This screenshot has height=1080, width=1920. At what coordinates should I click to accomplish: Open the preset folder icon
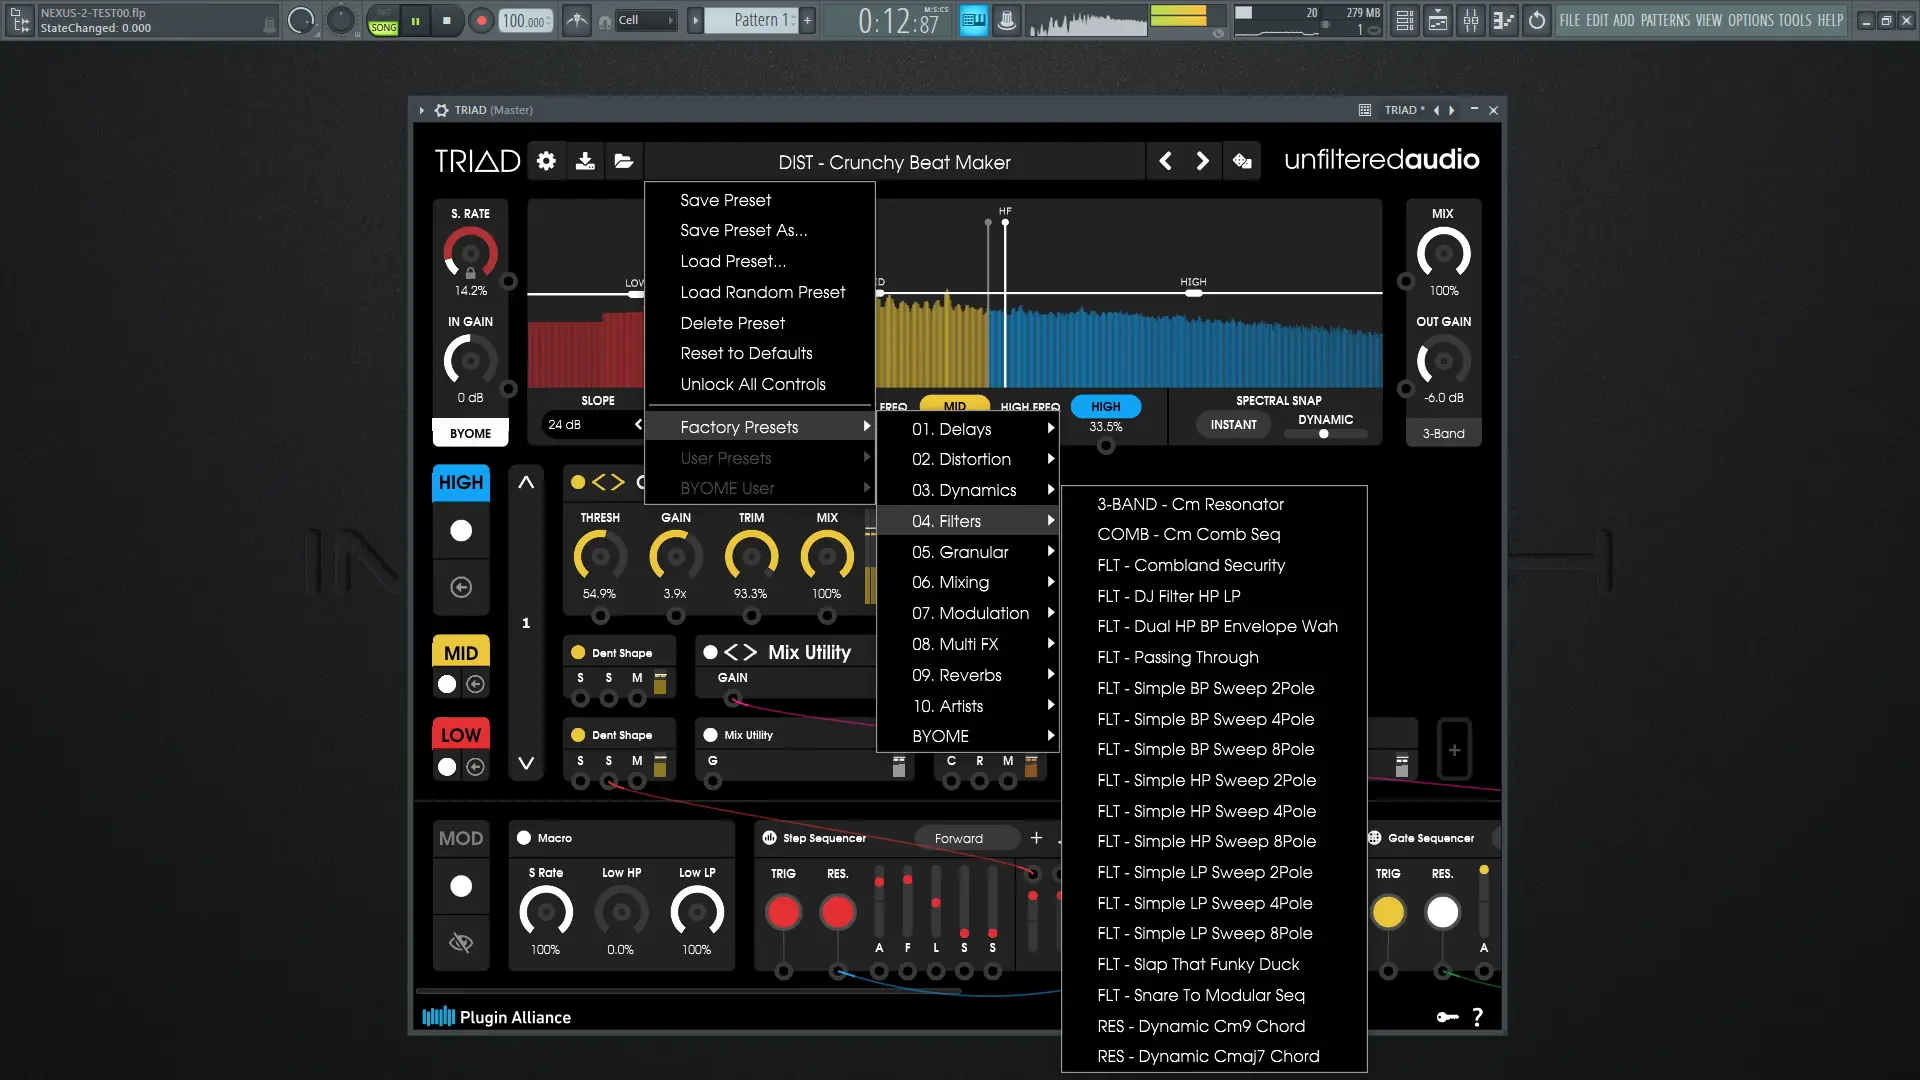624,161
